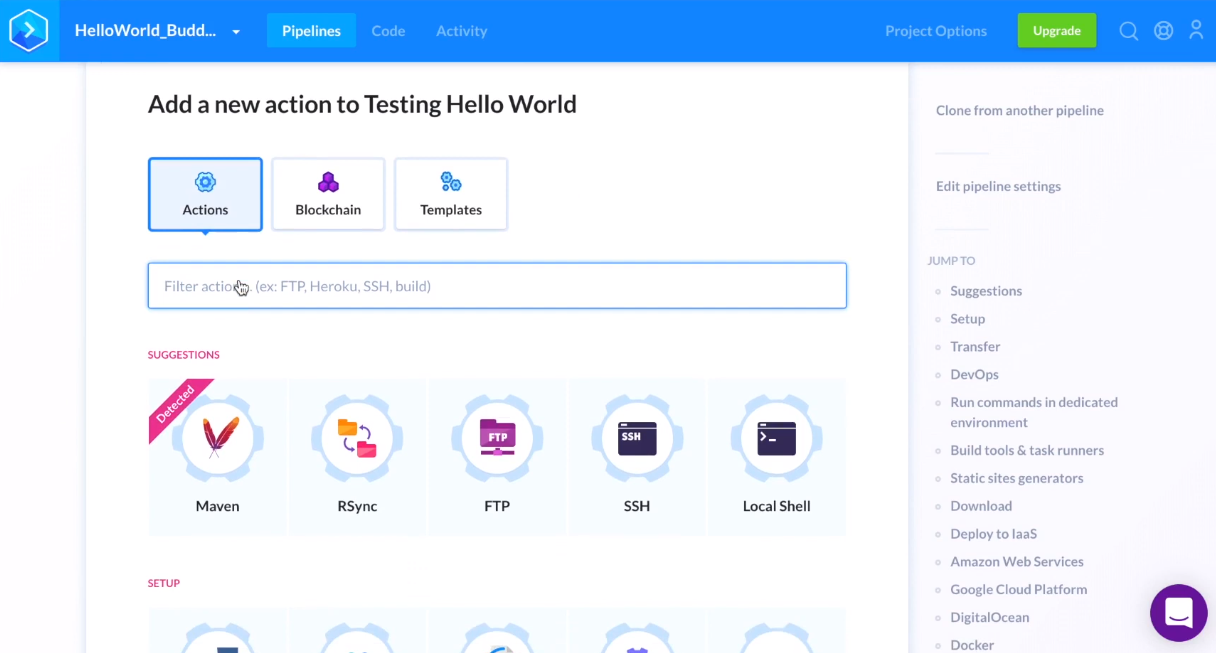The width and height of the screenshot is (1216, 653).
Task: Open the Activity section
Action: [x=461, y=30]
